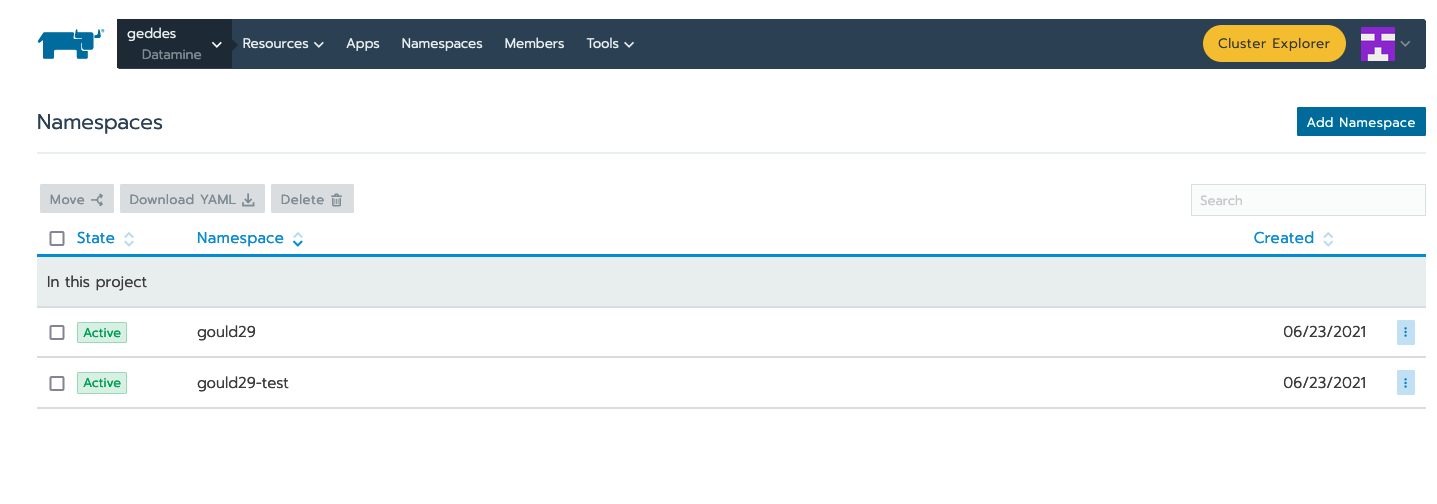Focus the namespace Search field
Image resolution: width=1437 pixels, height=504 pixels.
click(x=1307, y=200)
